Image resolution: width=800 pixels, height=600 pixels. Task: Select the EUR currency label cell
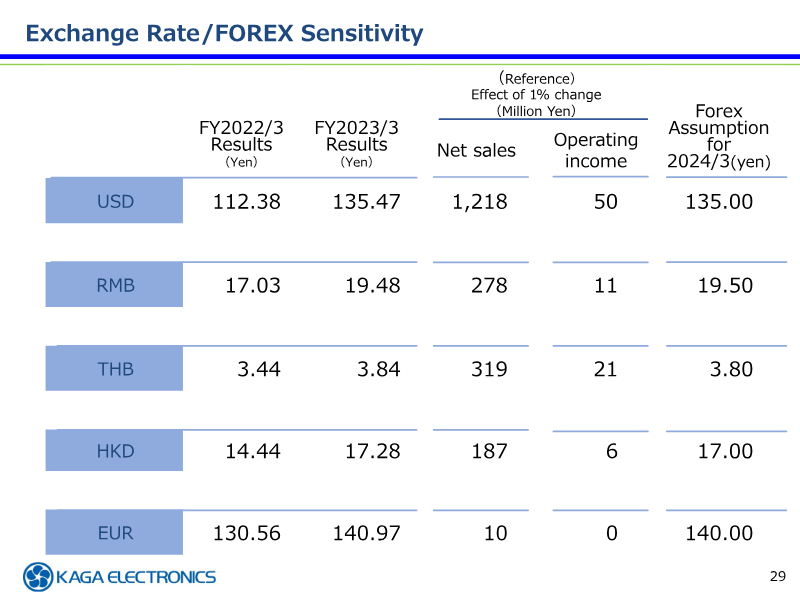[115, 534]
